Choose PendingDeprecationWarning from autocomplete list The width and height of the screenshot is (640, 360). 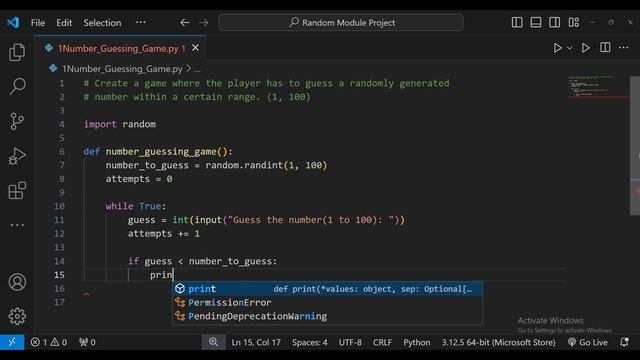pyautogui.click(x=327, y=316)
